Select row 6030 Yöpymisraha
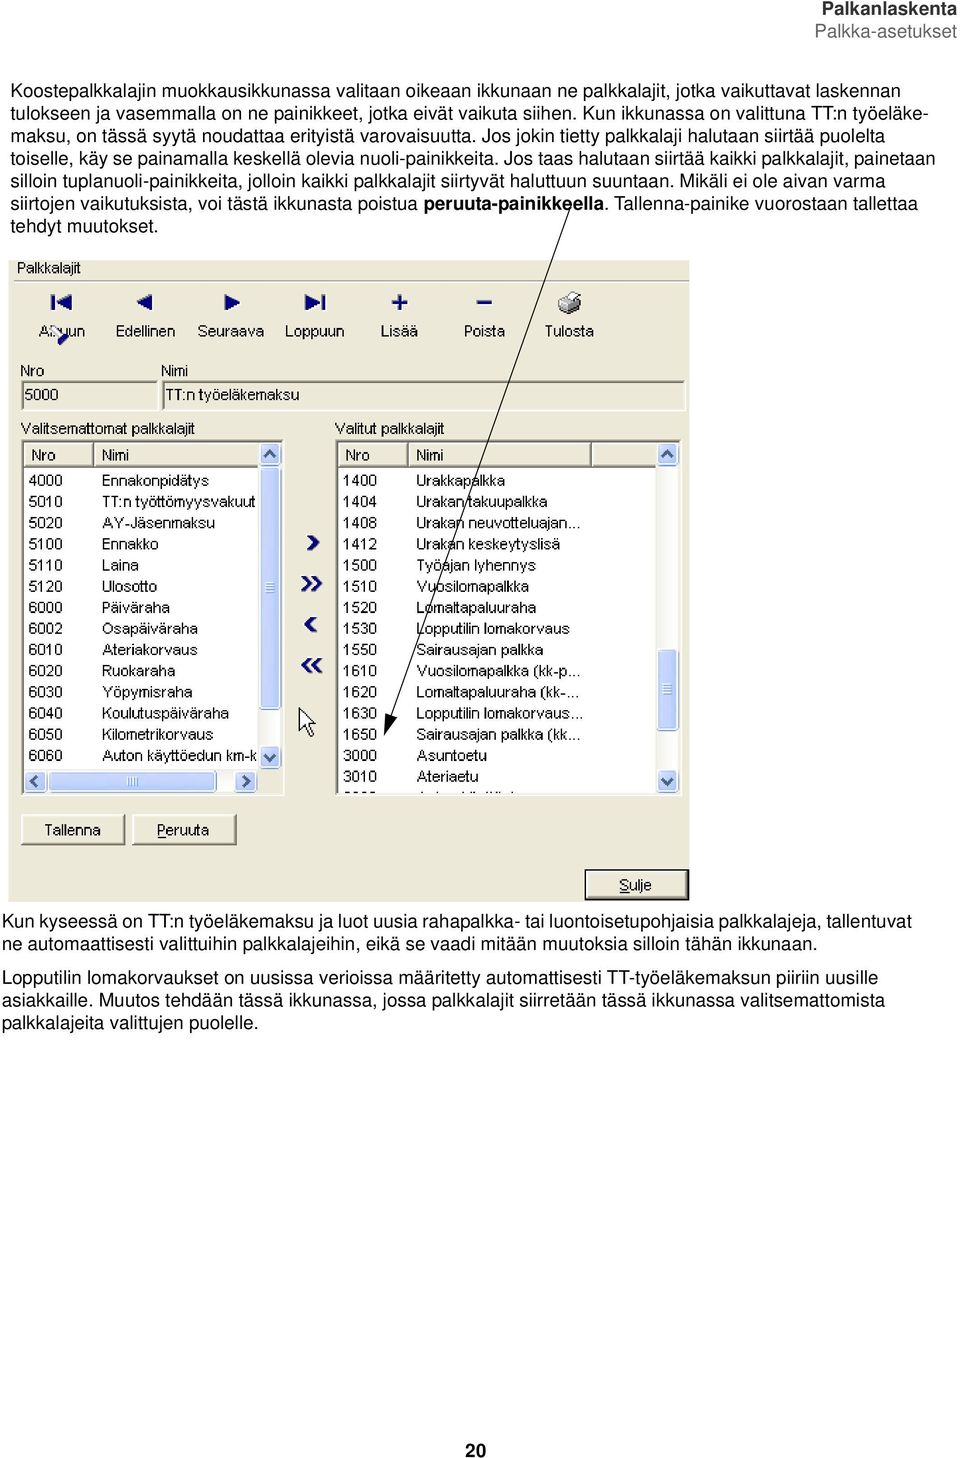This screenshot has width=960, height=1458. tap(141, 692)
